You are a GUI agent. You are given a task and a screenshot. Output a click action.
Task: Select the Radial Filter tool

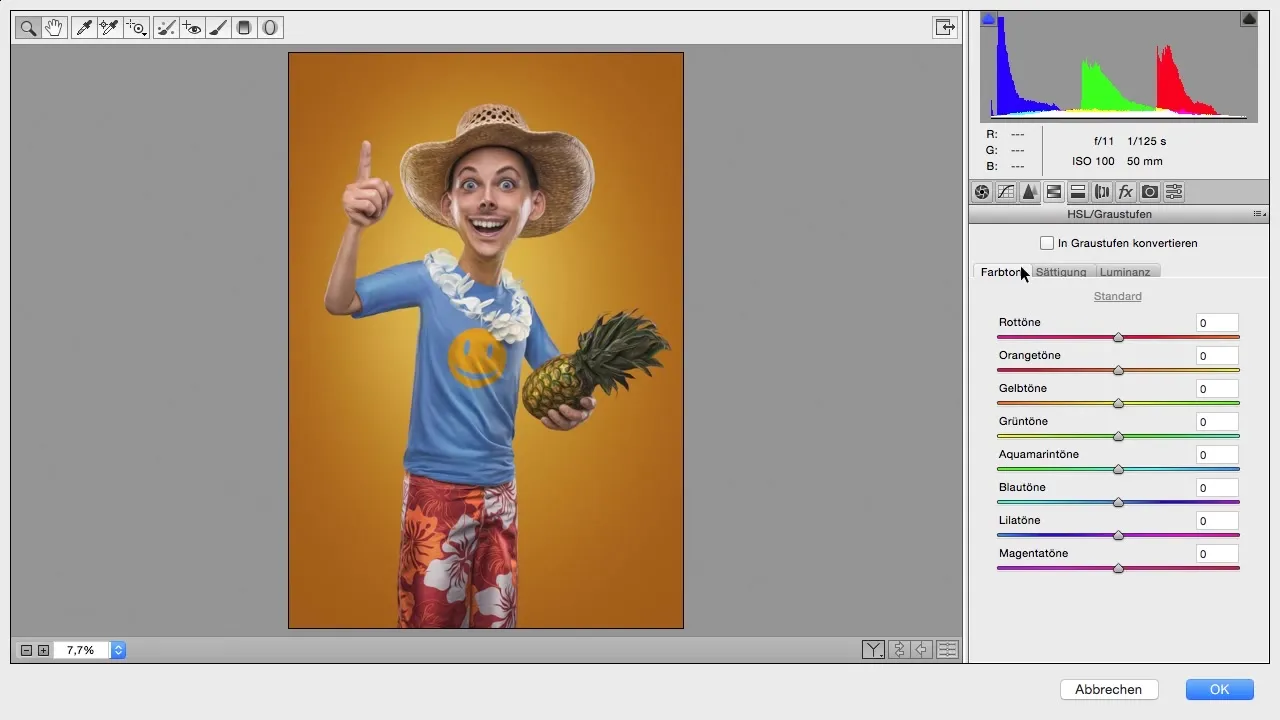coord(270,28)
